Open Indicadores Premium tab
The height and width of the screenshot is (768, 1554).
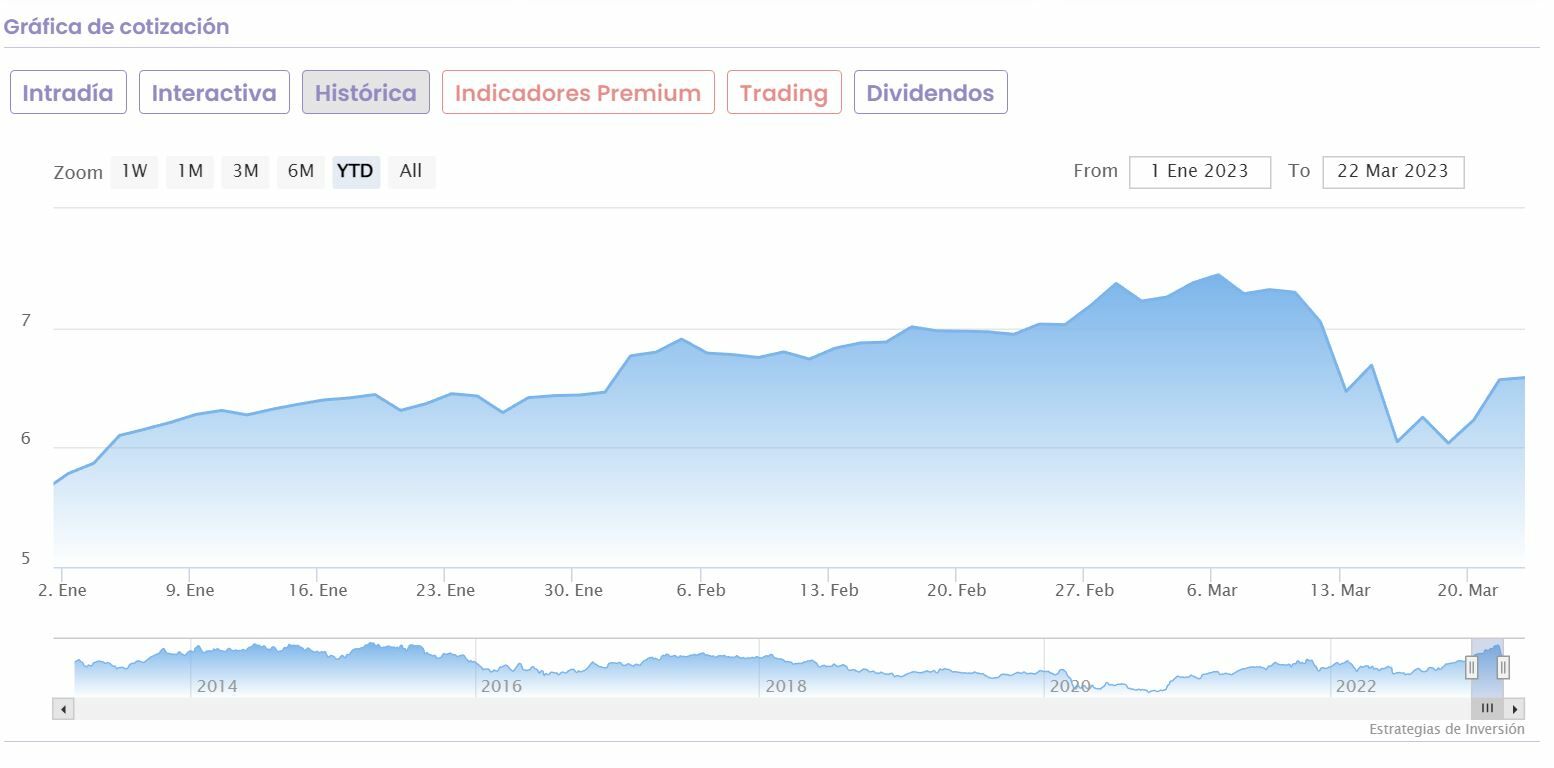click(578, 93)
